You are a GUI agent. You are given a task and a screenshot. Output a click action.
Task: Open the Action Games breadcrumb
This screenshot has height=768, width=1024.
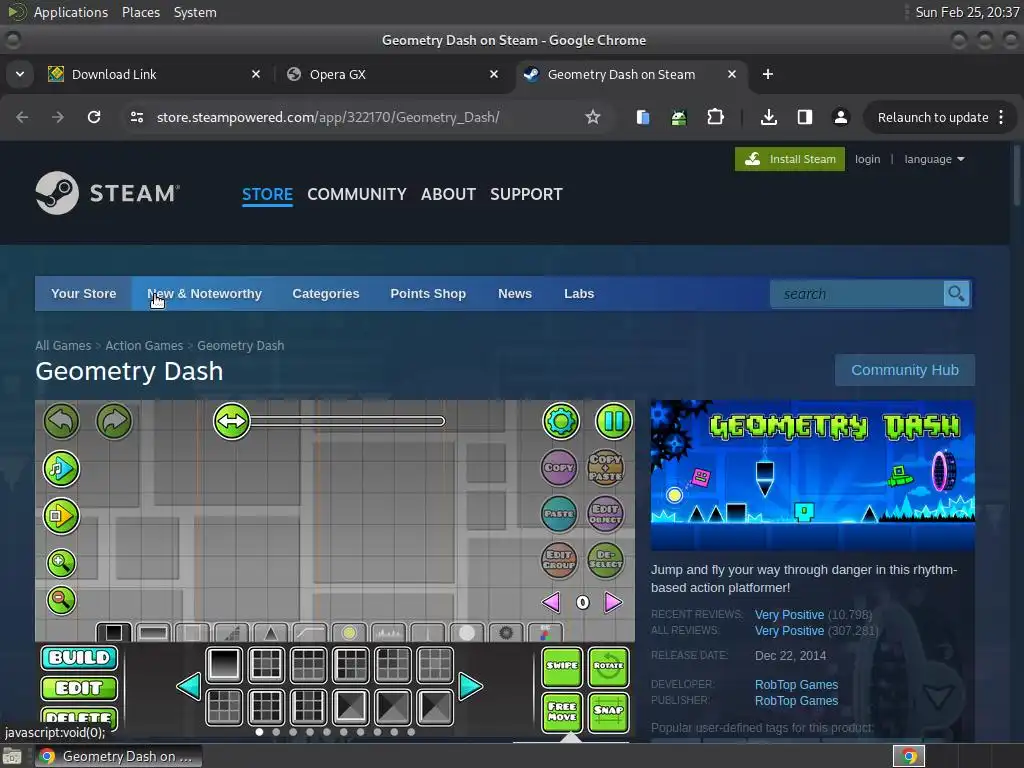coord(144,345)
